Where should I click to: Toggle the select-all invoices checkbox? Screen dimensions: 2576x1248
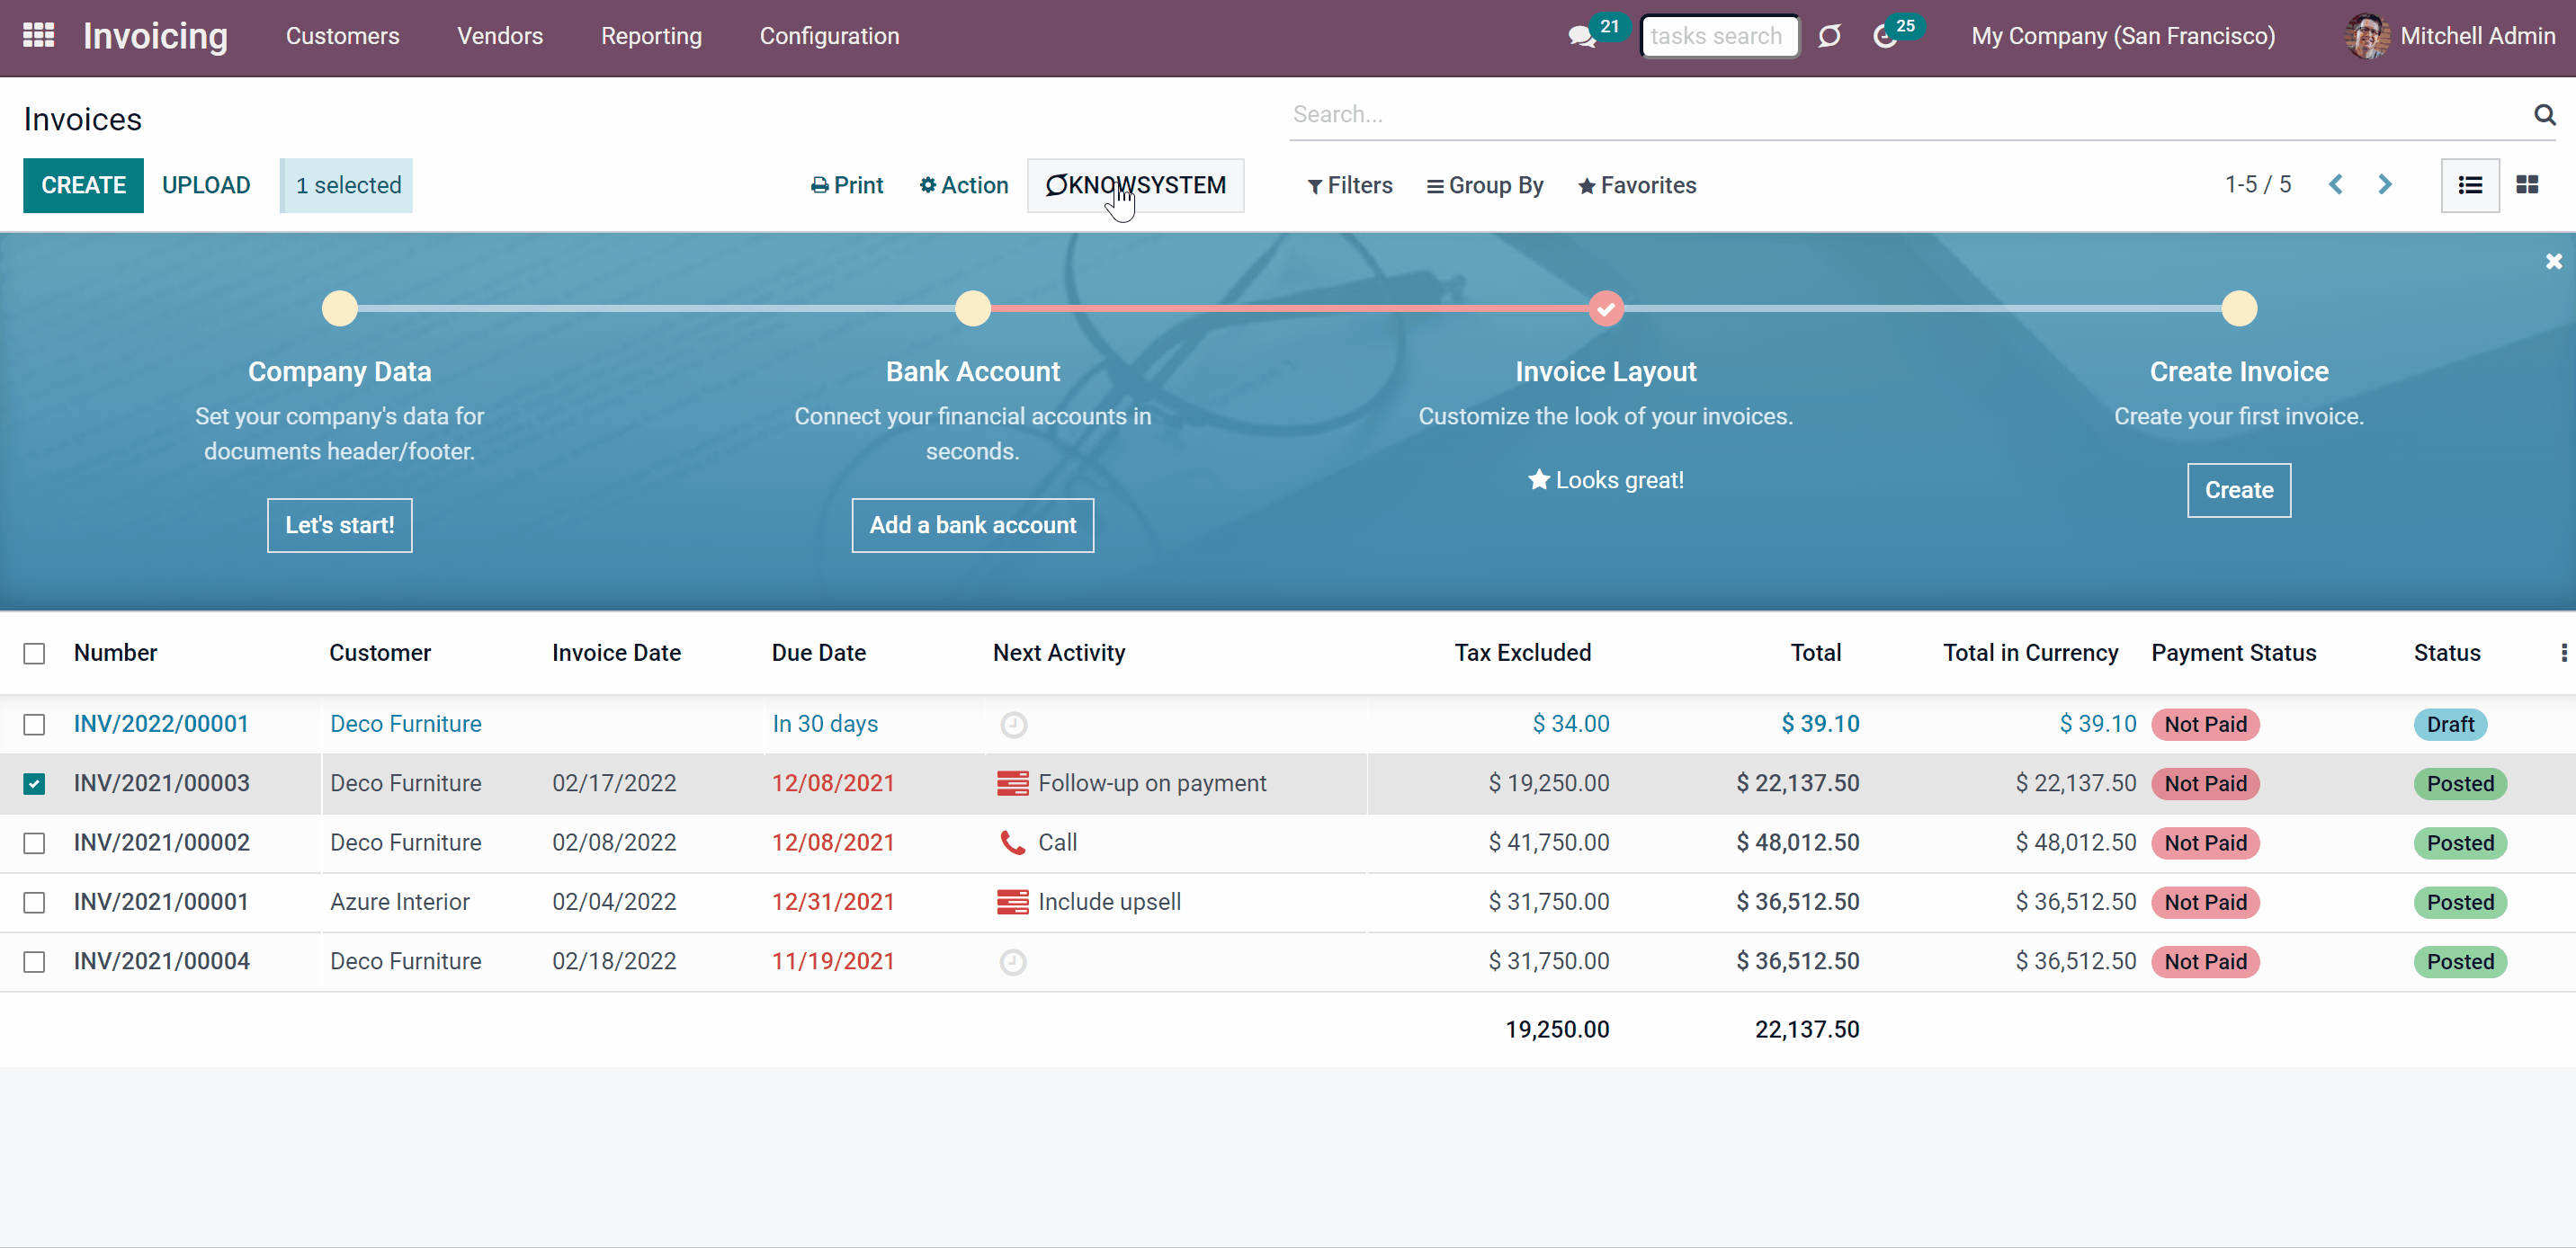pos(34,653)
